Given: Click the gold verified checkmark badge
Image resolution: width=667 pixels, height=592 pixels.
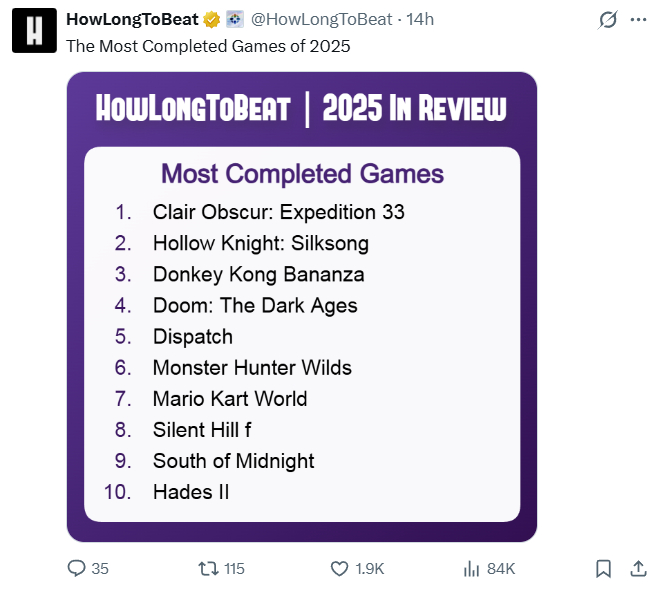Looking at the screenshot, I should (211, 20).
